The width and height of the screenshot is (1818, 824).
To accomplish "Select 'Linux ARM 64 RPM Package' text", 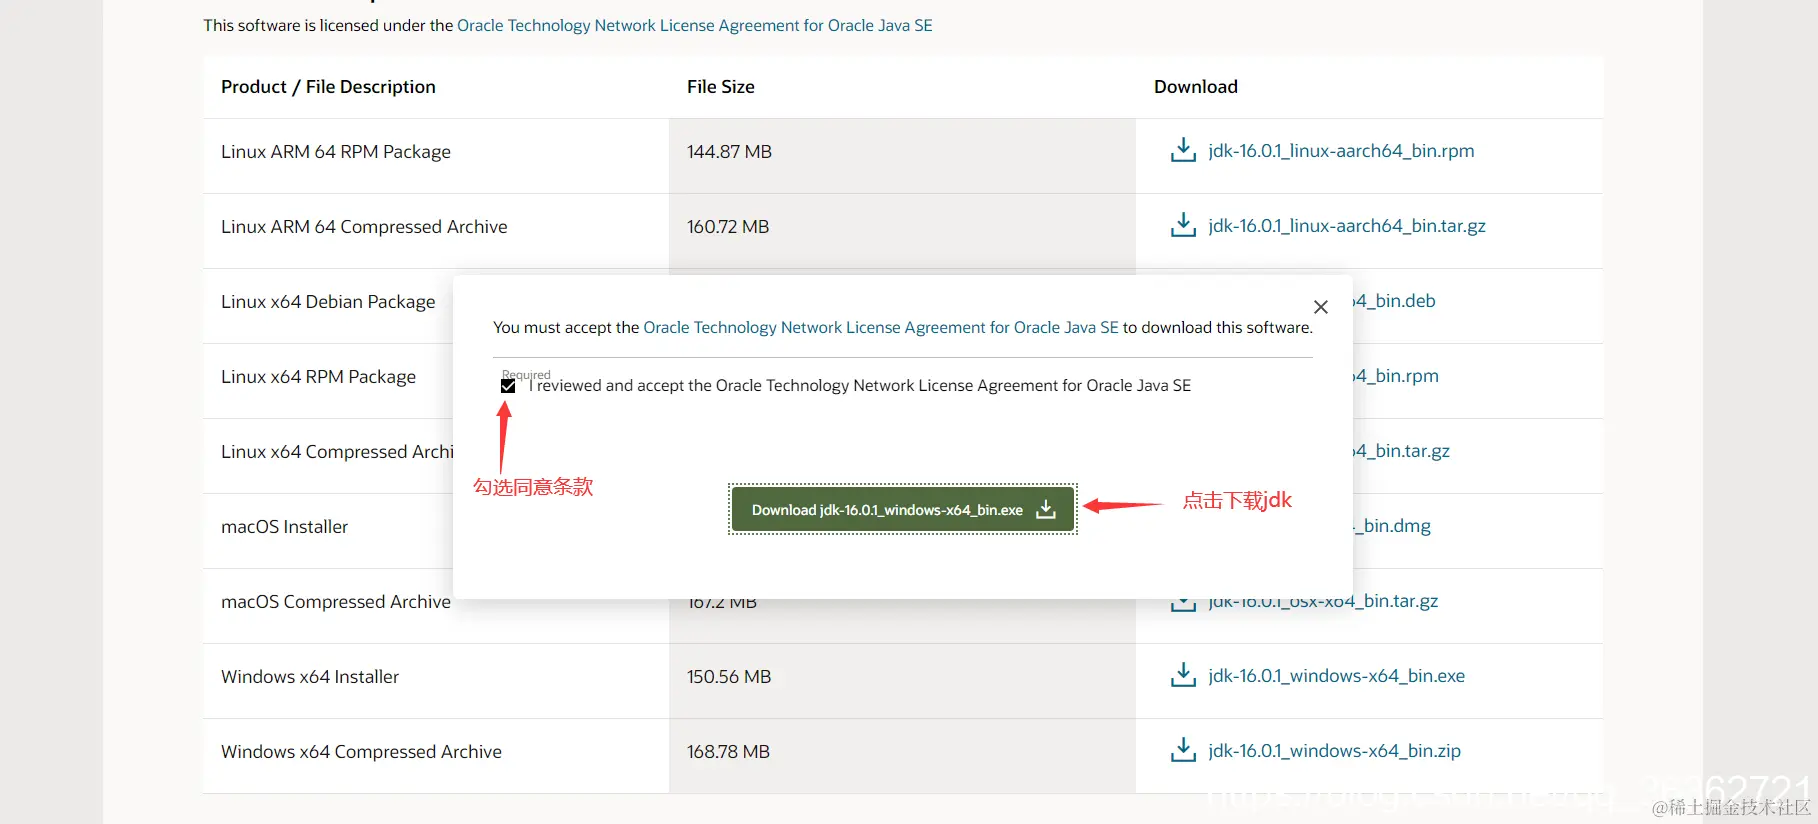I will pyautogui.click(x=336, y=152).
